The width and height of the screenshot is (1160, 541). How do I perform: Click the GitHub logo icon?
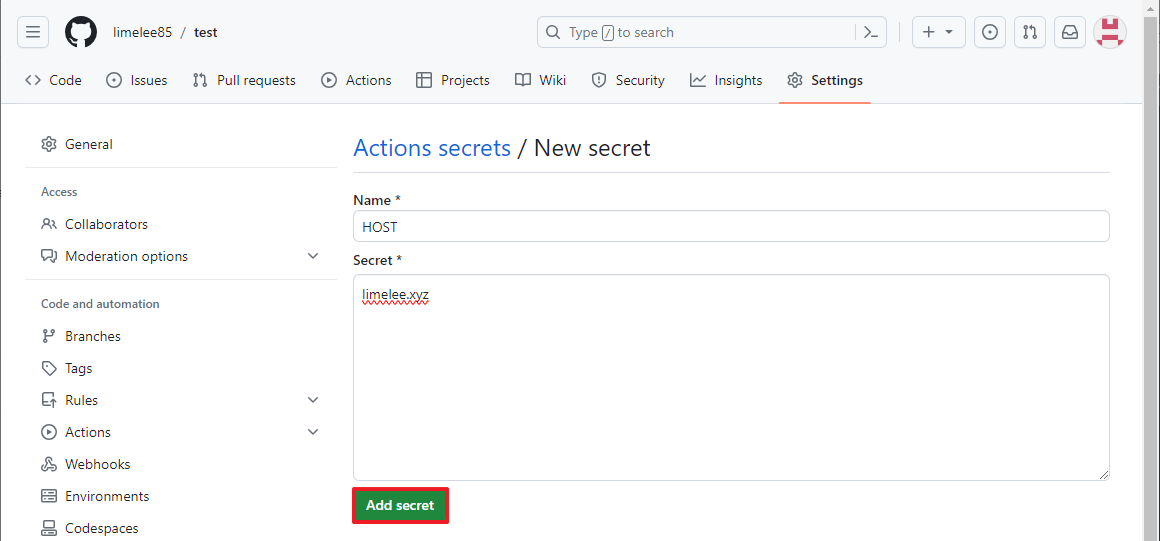click(x=81, y=33)
